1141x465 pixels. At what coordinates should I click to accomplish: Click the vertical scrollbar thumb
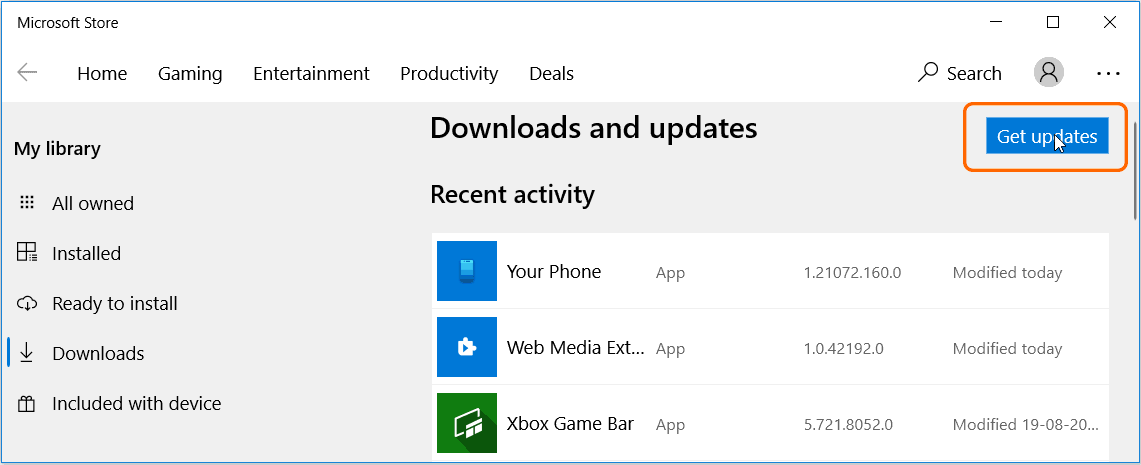pyautogui.click(x=1136, y=170)
